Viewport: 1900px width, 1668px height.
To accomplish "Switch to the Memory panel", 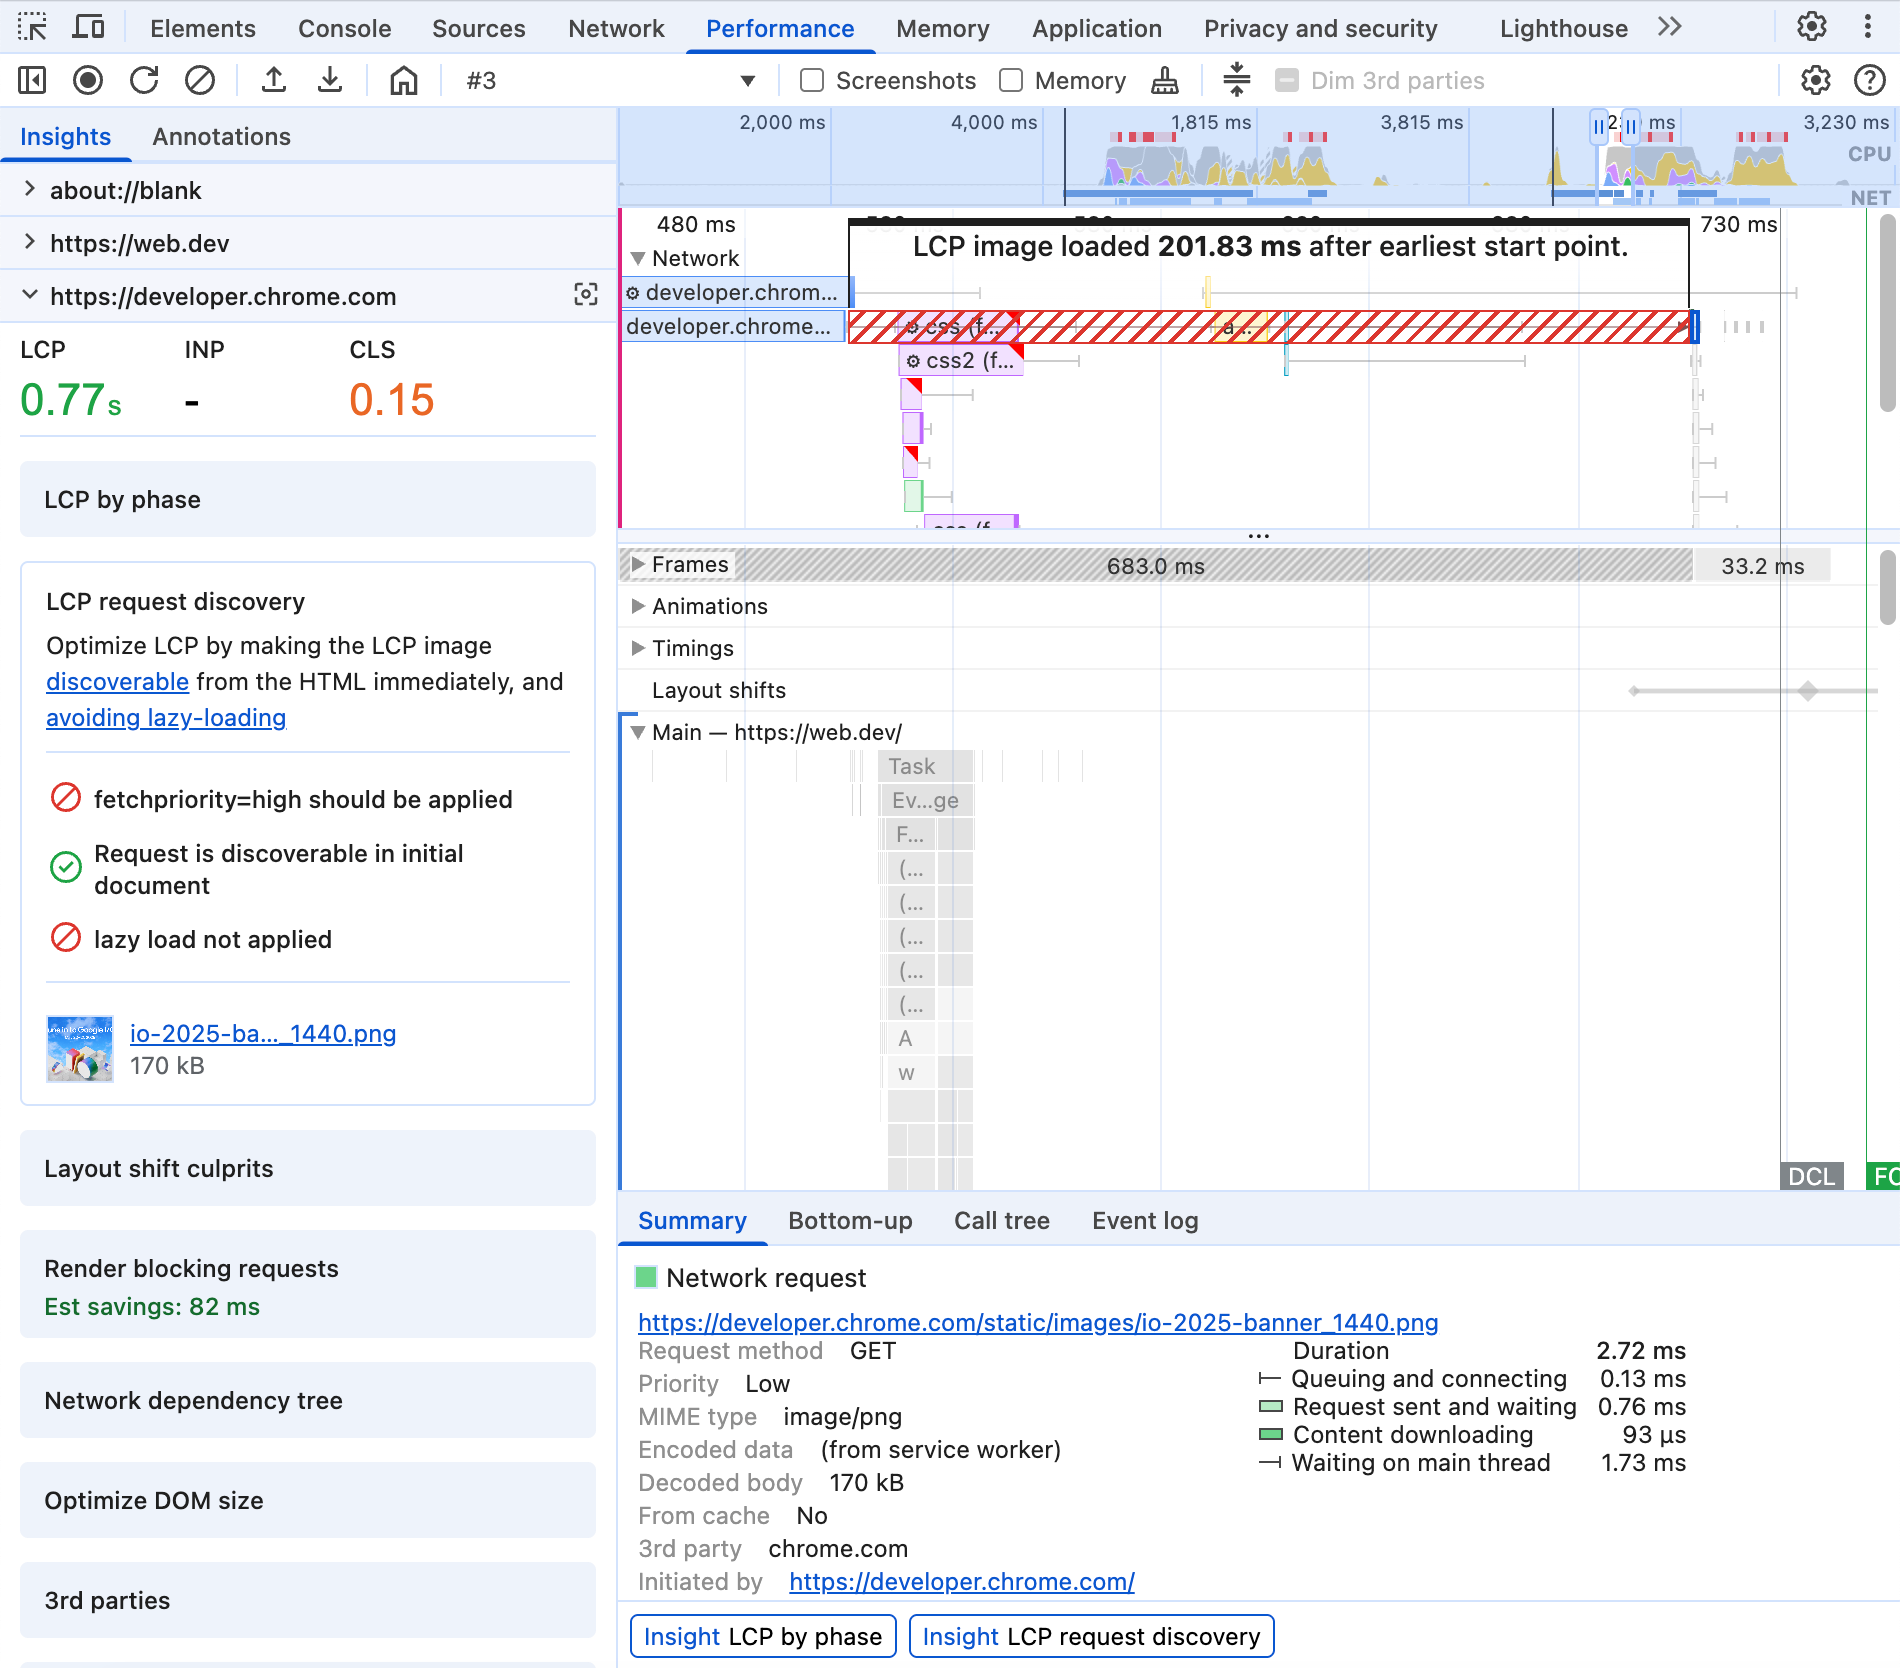I will pyautogui.click(x=941, y=28).
